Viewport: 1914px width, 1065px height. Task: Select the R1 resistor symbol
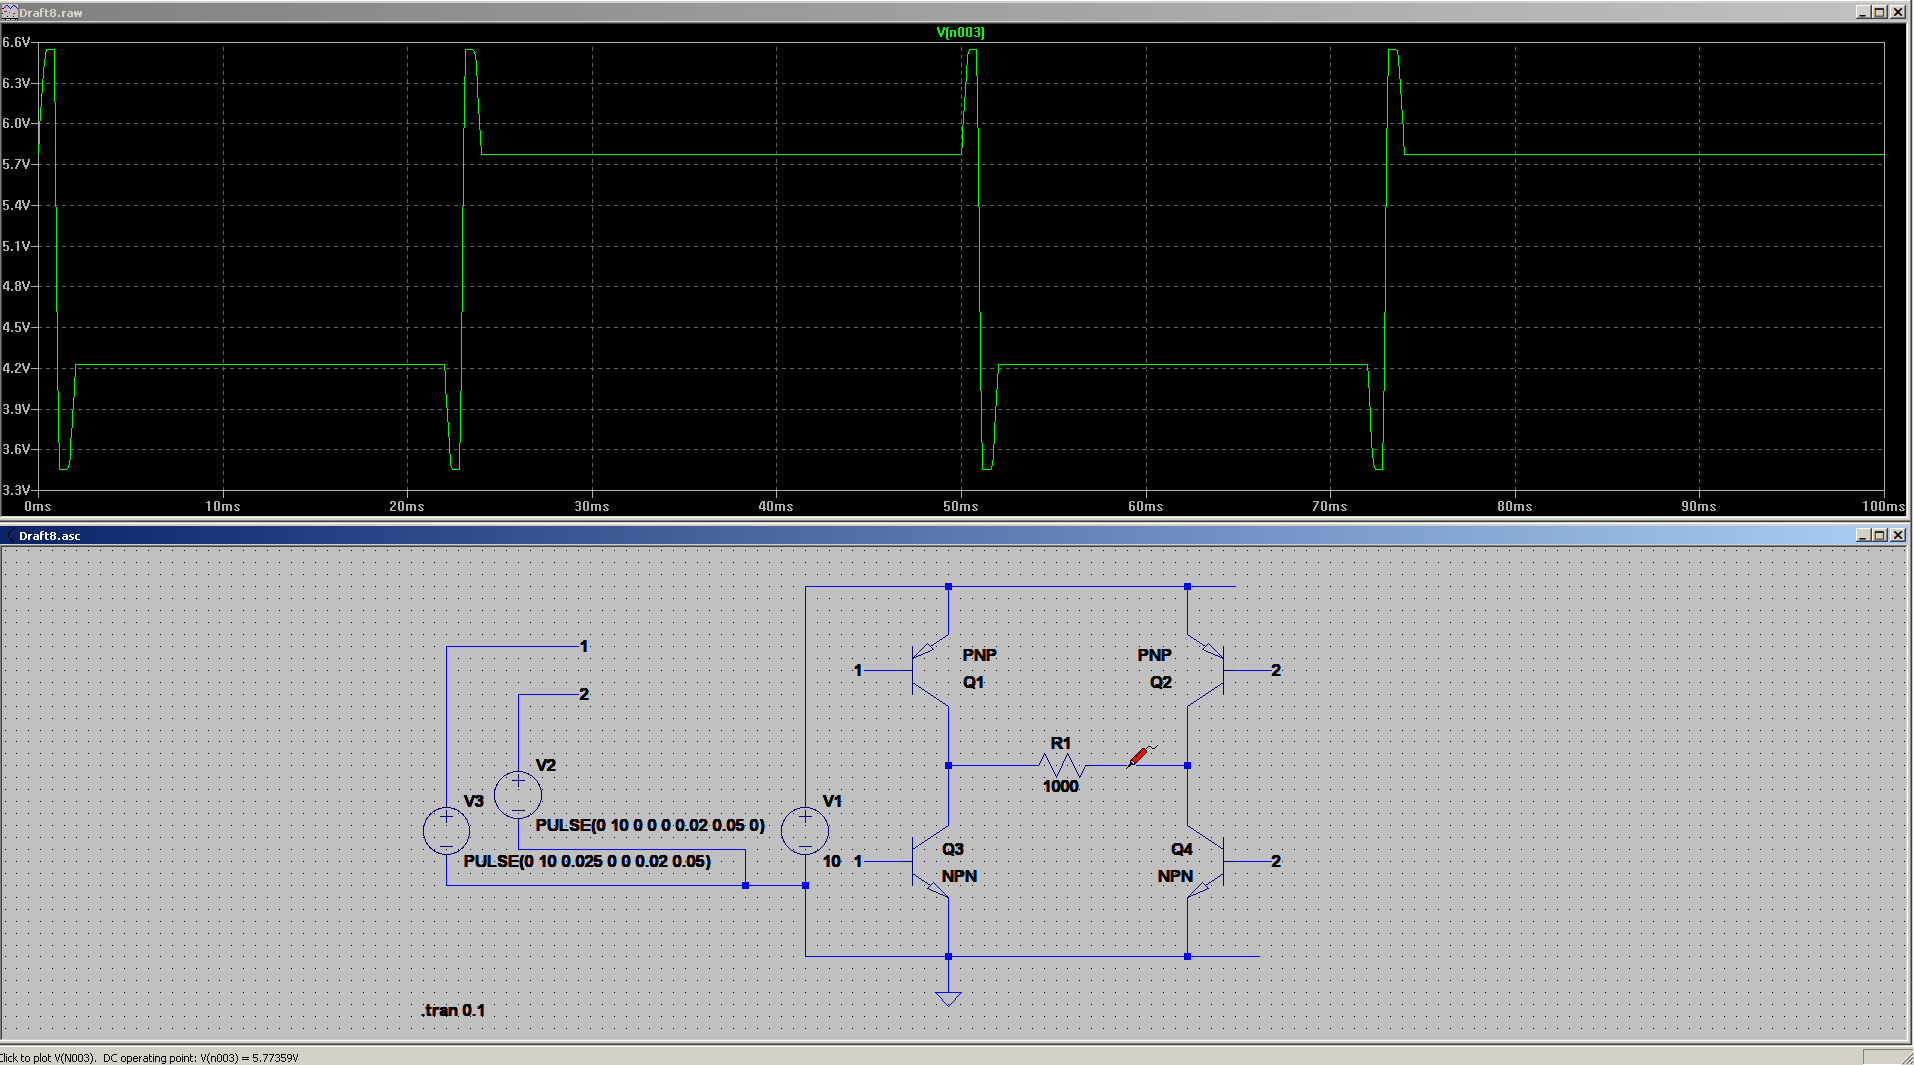tap(1061, 766)
